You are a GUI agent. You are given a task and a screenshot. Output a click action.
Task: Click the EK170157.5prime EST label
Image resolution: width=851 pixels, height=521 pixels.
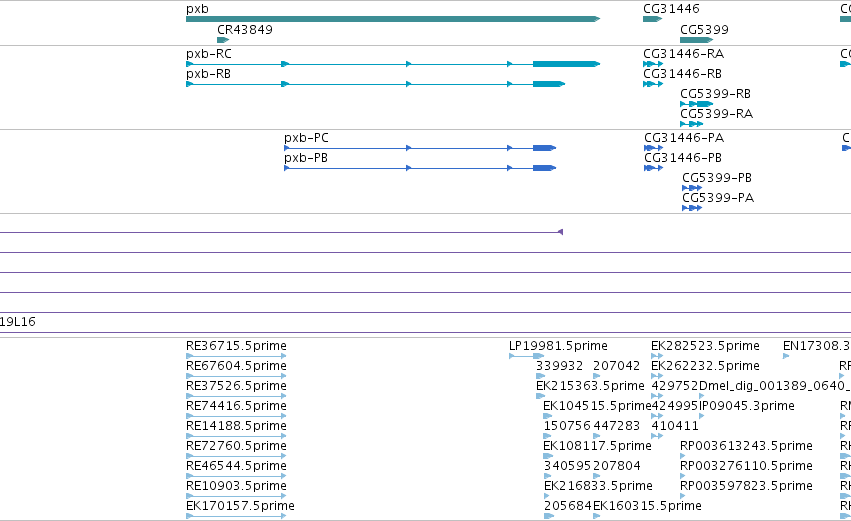point(240,506)
